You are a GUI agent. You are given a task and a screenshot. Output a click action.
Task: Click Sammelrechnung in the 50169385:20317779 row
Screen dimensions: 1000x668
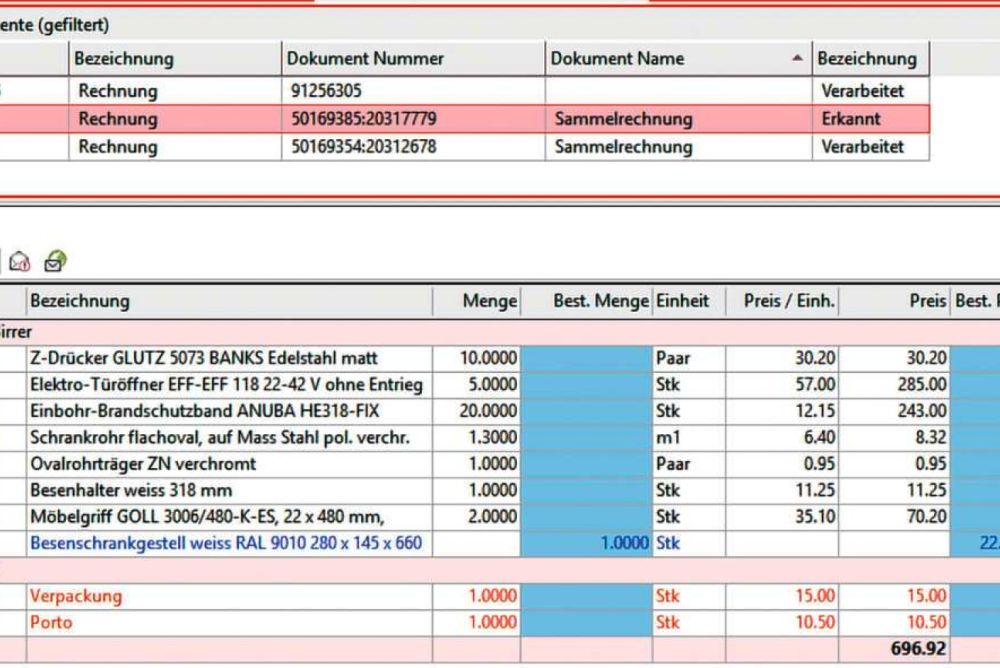coord(679,119)
